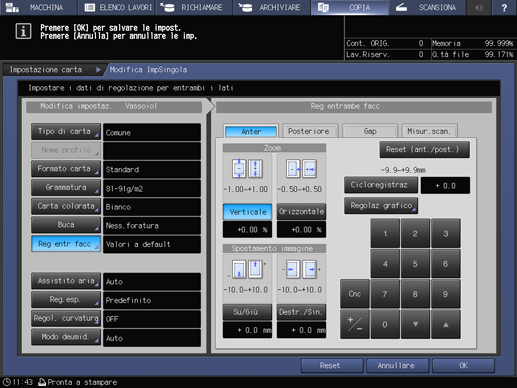Click the clock icon in status bar
This screenshot has width=517, height=388.
(6, 382)
